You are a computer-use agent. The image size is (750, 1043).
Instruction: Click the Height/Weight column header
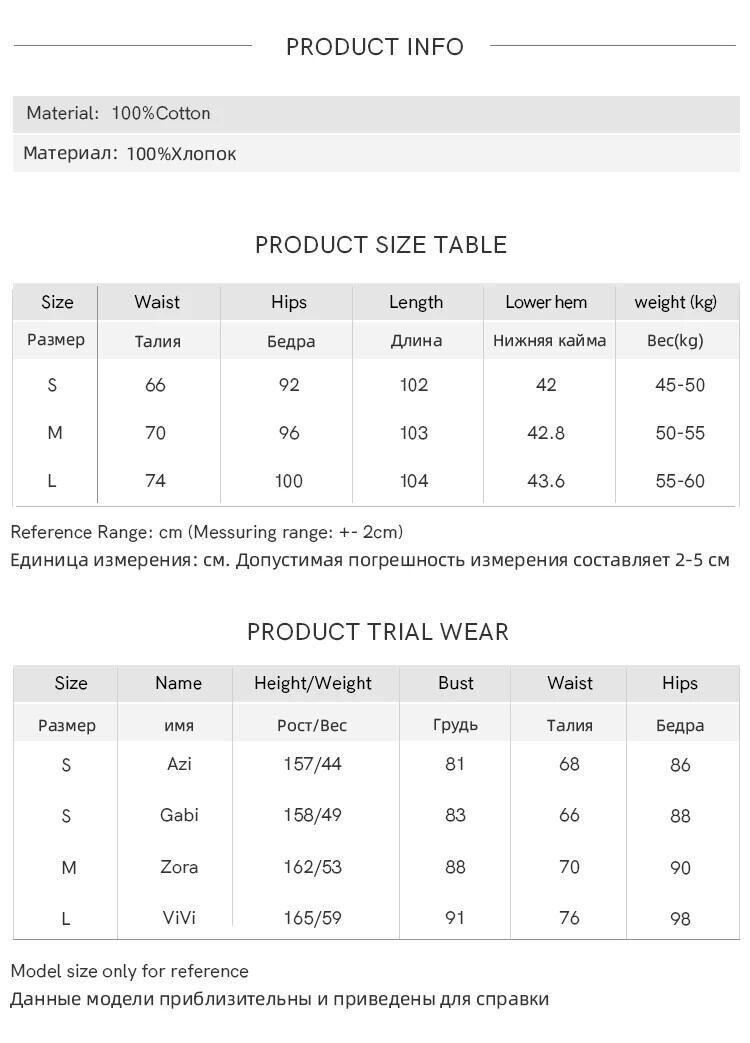click(313, 683)
